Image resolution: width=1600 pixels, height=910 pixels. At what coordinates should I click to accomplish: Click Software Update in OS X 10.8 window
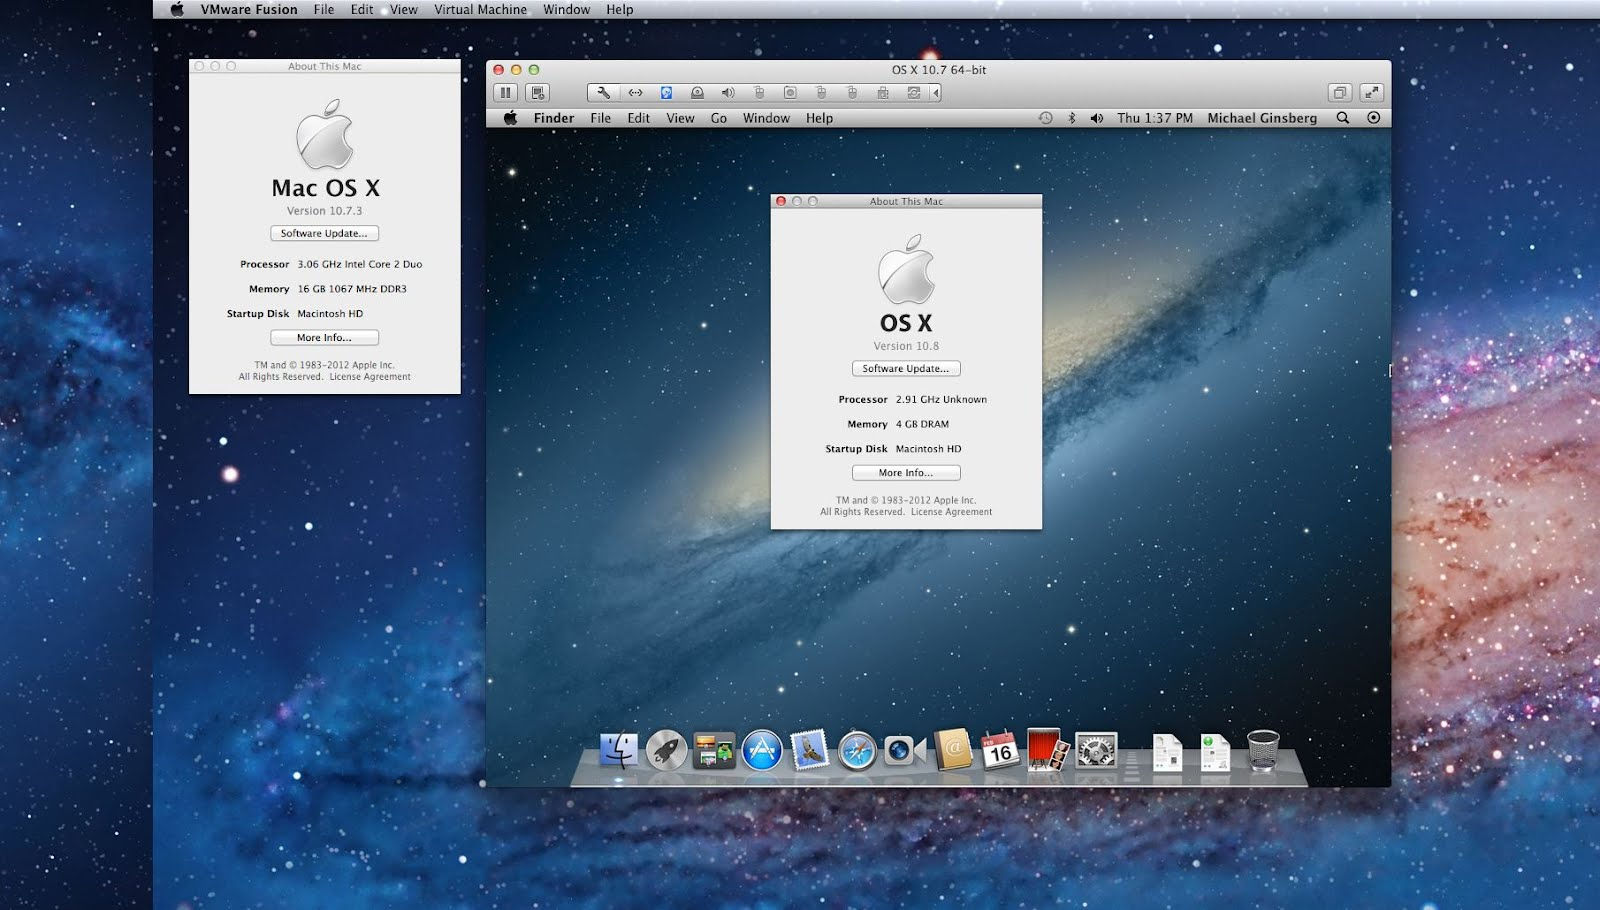pyautogui.click(x=906, y=368)
